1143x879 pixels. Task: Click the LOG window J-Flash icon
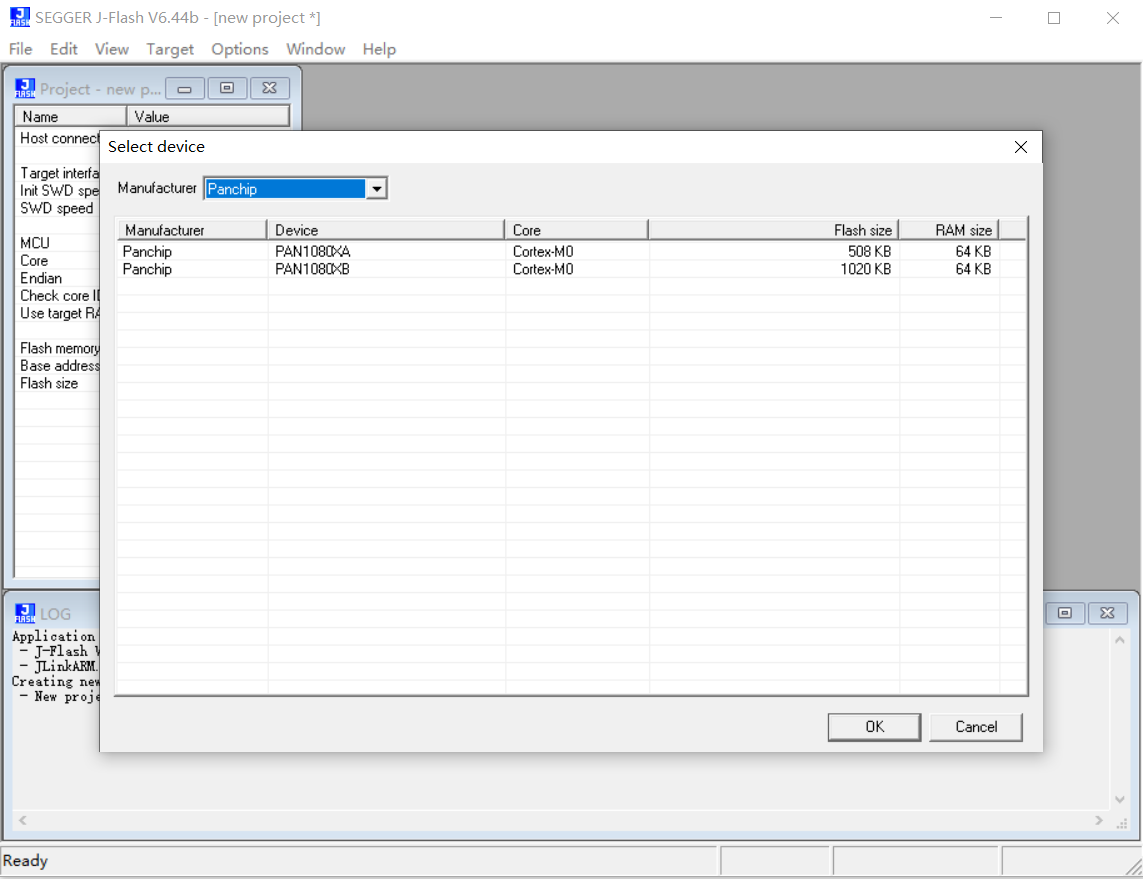click(x=25, y=614)
